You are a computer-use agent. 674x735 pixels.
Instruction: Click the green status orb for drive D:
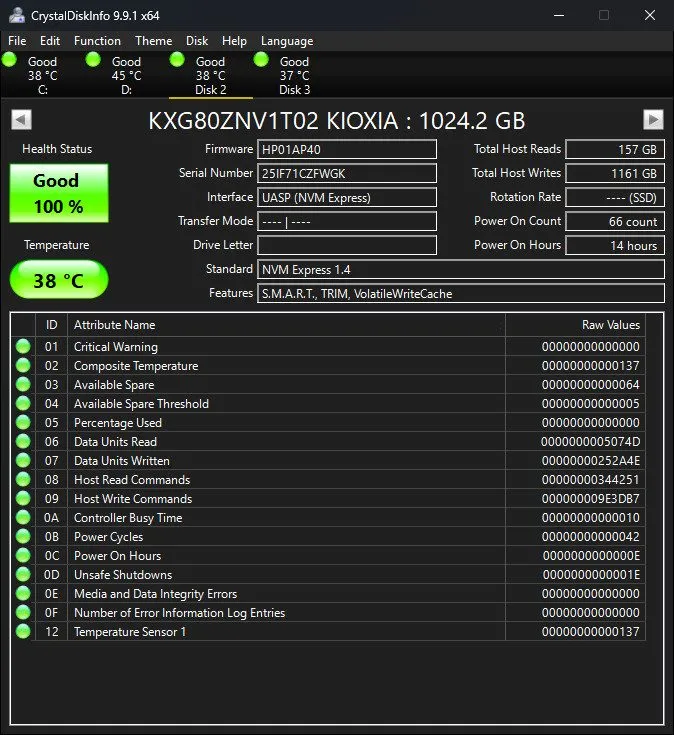point(93,60)
